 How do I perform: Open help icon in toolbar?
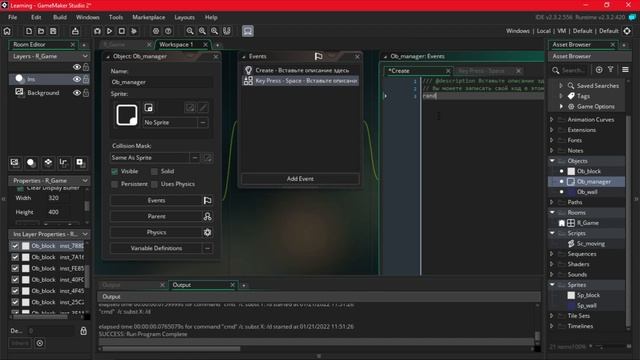coord(168,31)
